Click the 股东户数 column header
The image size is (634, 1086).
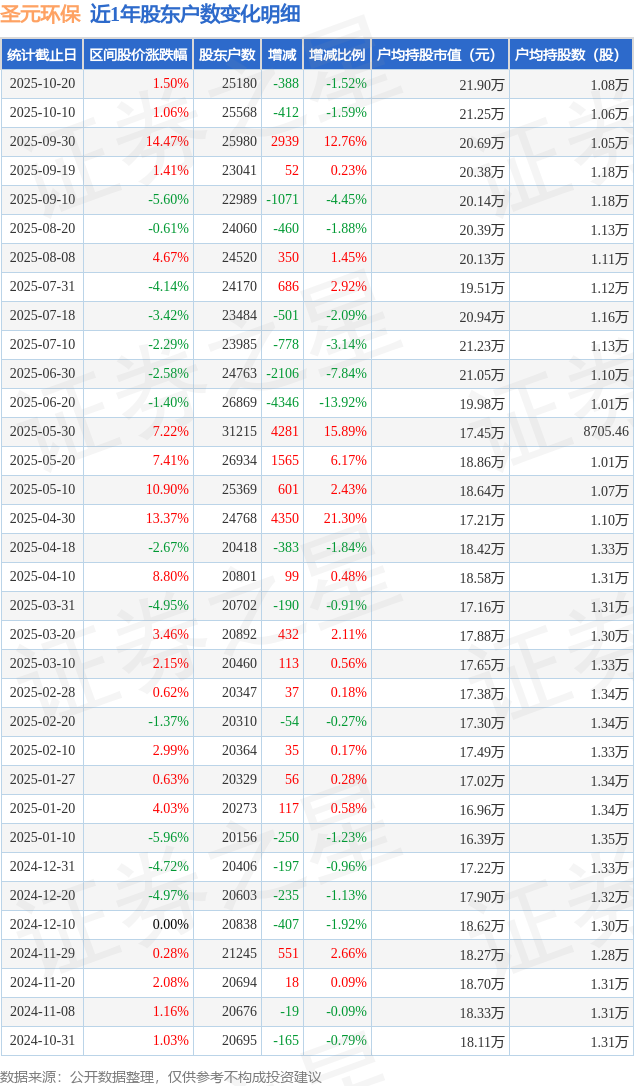(x=227, y=55)
